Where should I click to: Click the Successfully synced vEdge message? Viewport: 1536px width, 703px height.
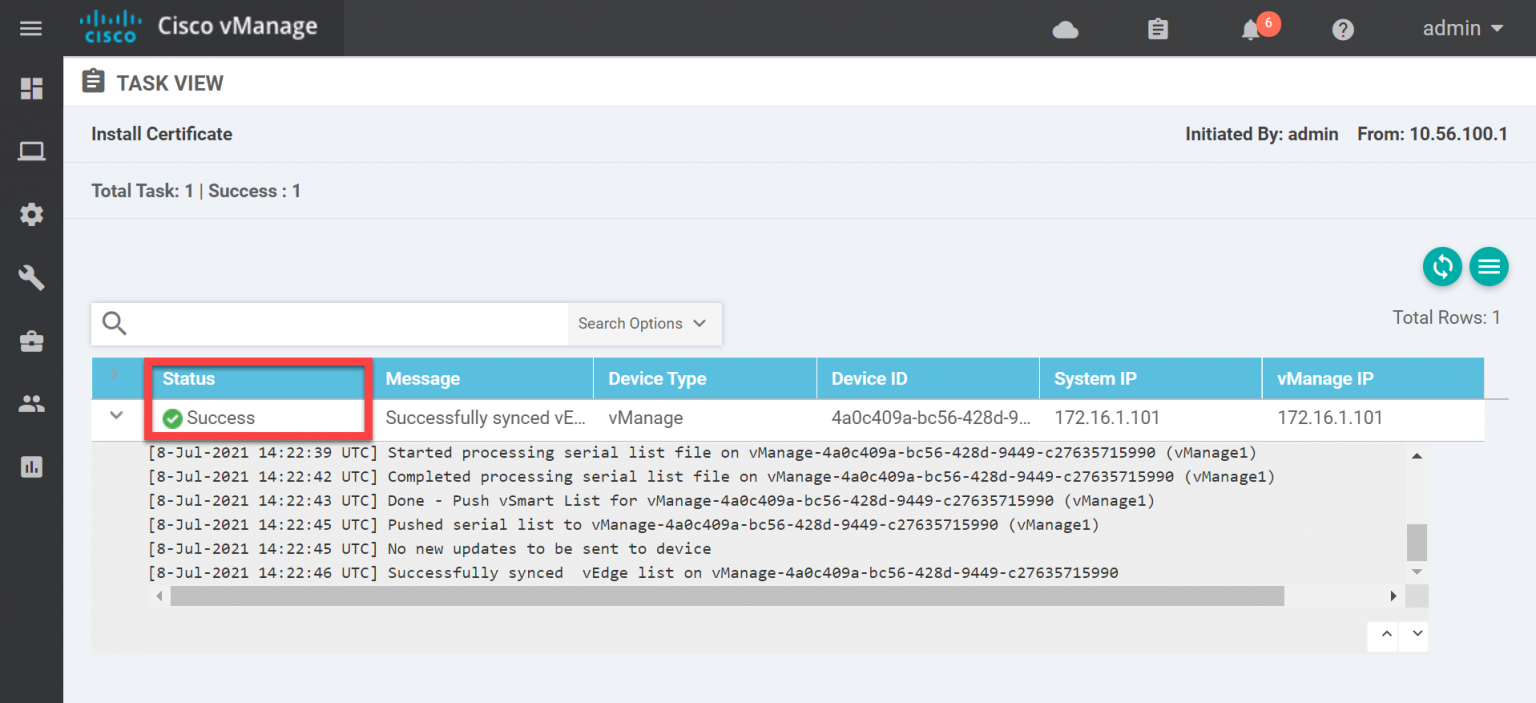[485, 417]
